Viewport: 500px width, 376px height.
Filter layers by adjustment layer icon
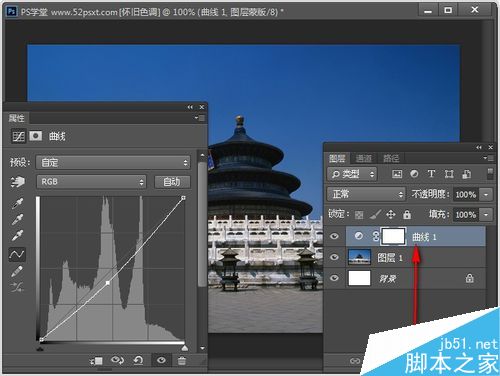(x=414, y=174)
